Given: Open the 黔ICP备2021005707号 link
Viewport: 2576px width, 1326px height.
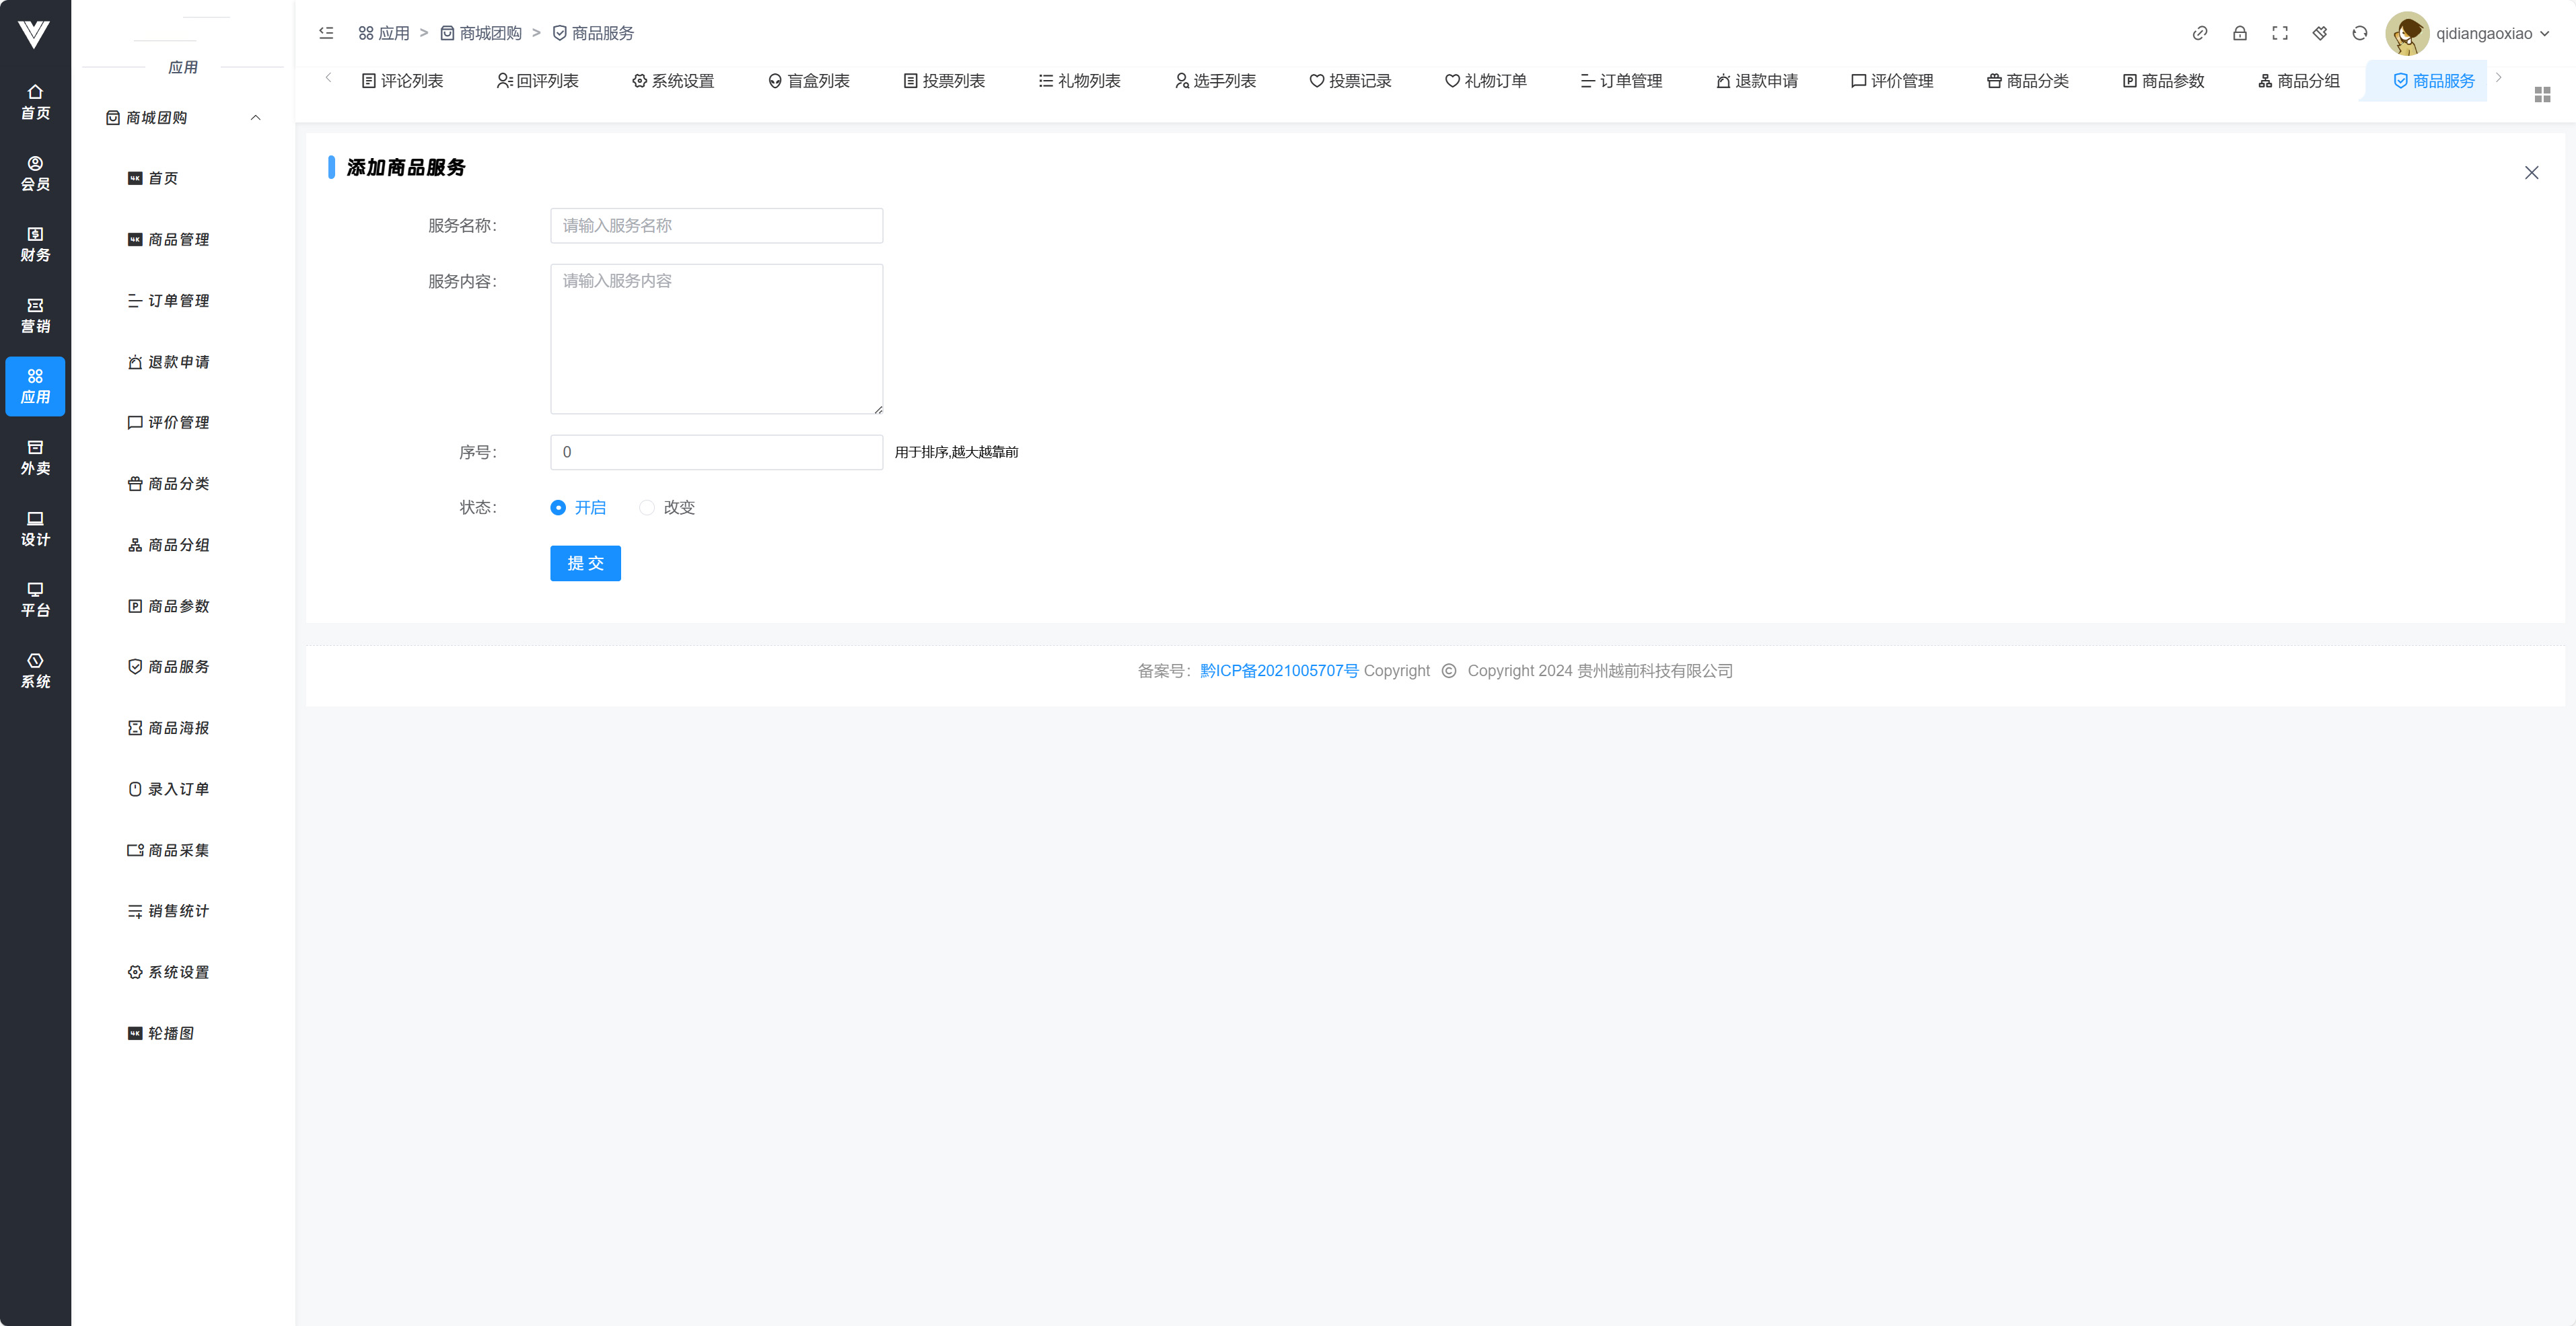Looking at the screenshot, I should click(1278, 671).
